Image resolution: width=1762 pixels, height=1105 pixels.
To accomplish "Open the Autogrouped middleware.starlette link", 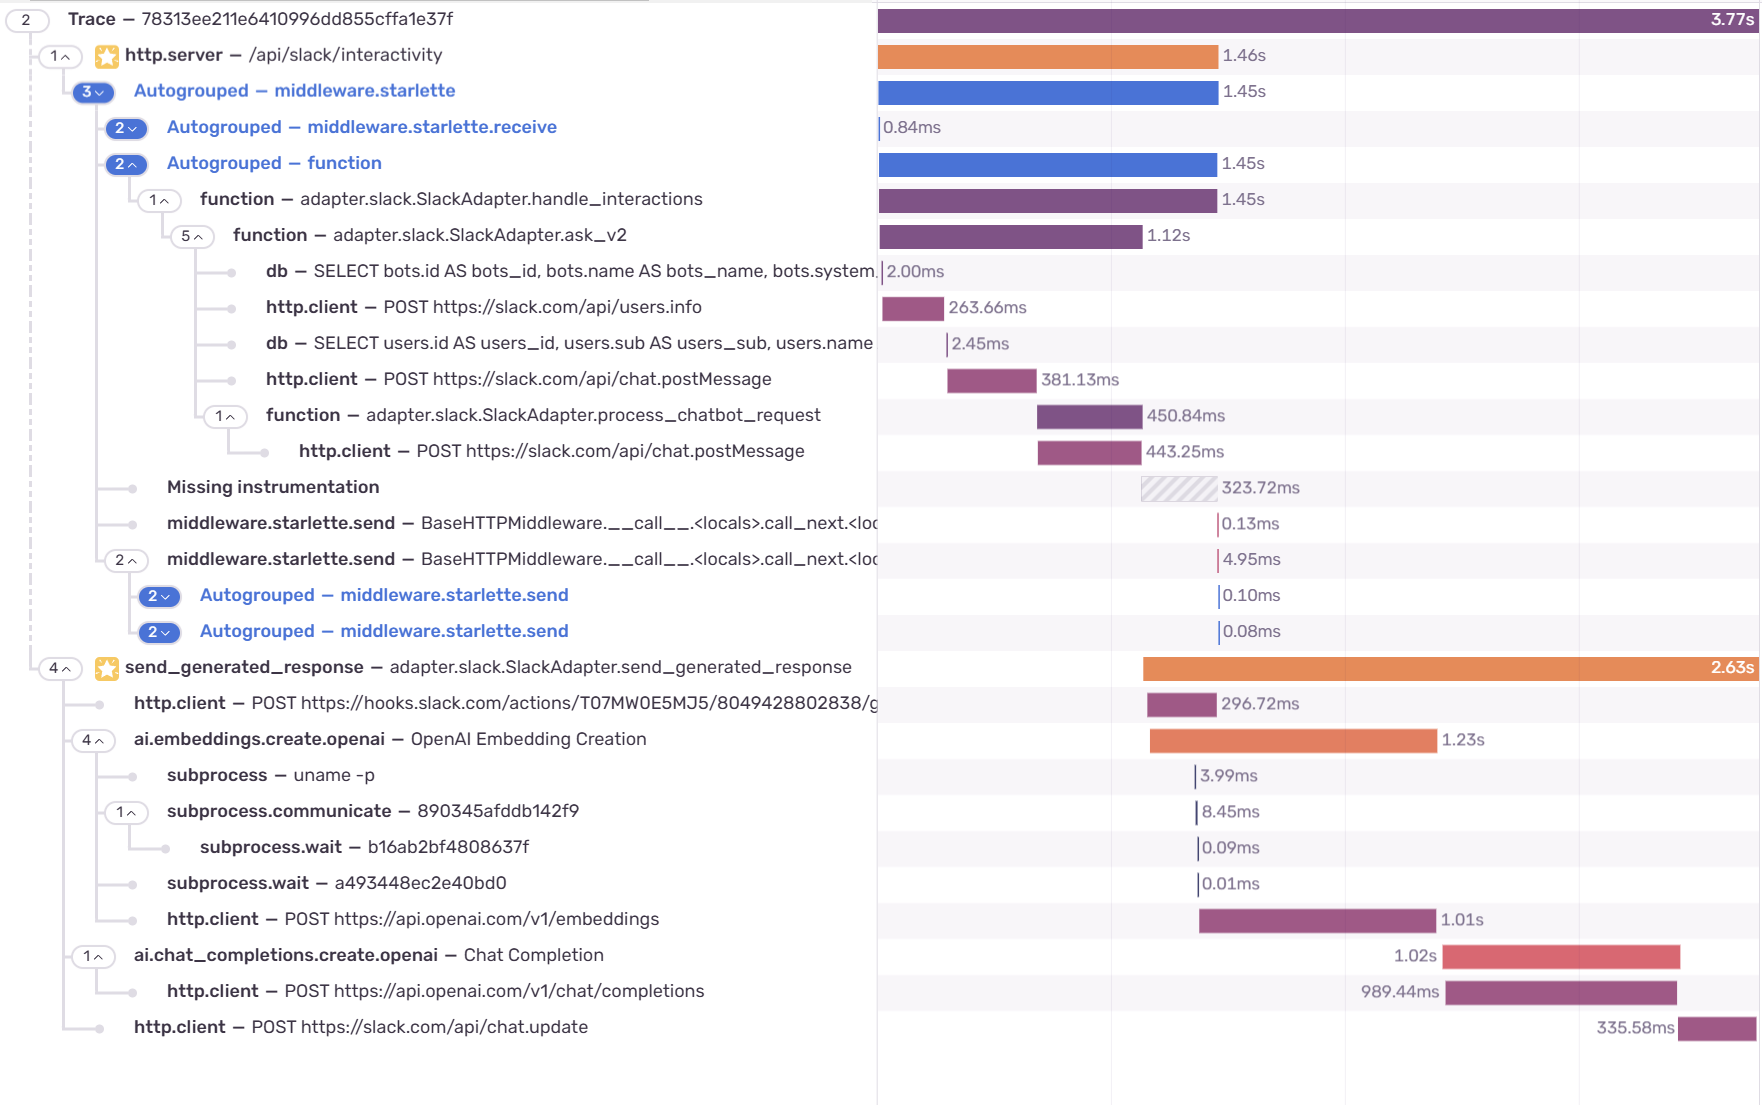I will point(294,91).
